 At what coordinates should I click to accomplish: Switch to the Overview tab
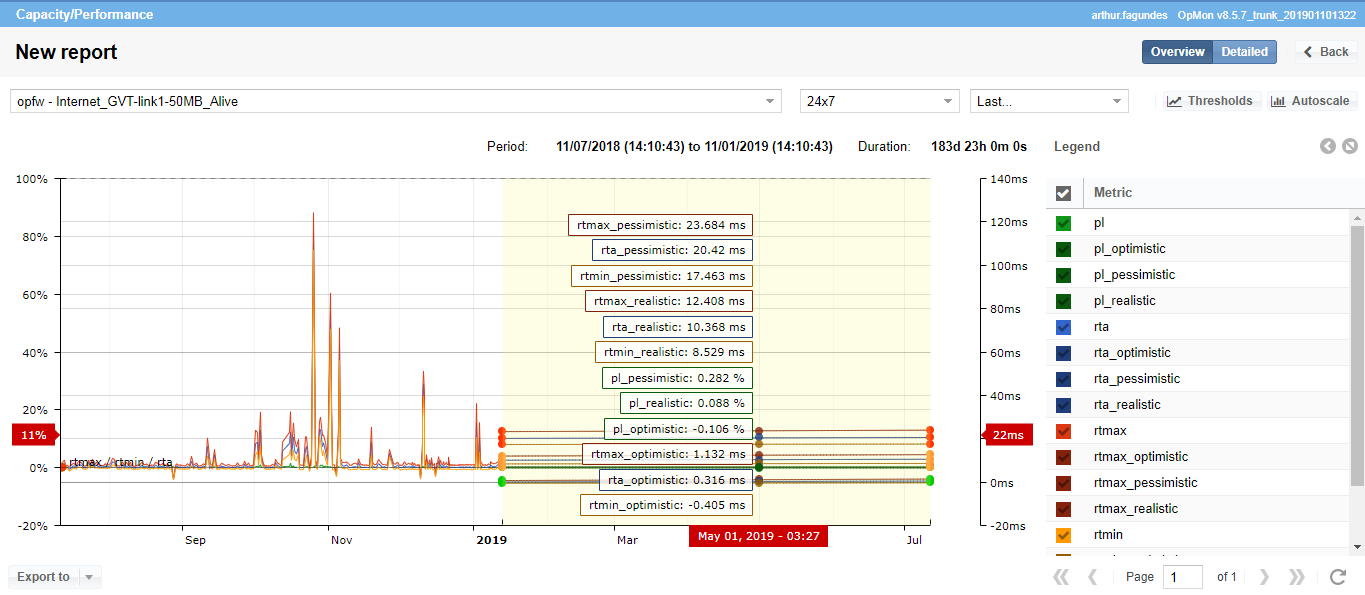pyautogui.click(x=1177, y=52)
